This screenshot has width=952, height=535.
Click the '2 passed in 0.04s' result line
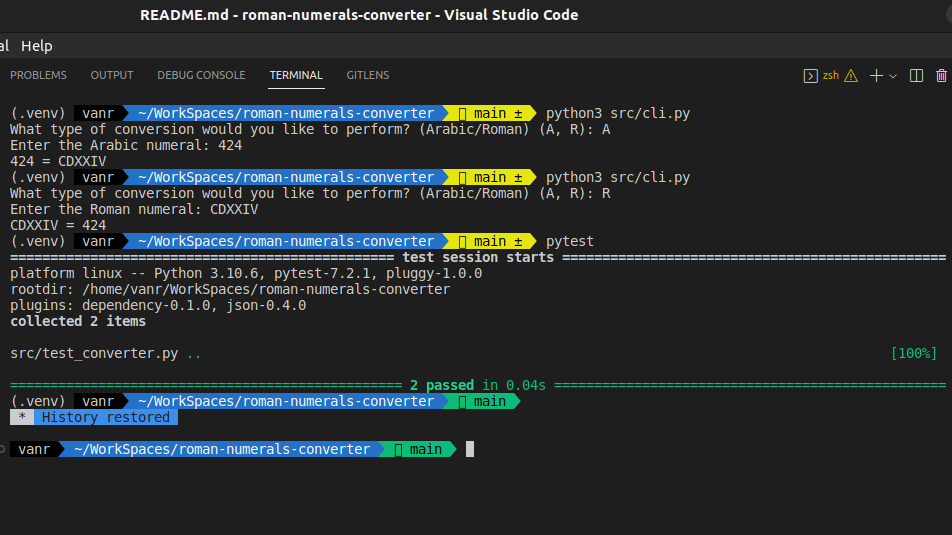(x=478, y=385)
